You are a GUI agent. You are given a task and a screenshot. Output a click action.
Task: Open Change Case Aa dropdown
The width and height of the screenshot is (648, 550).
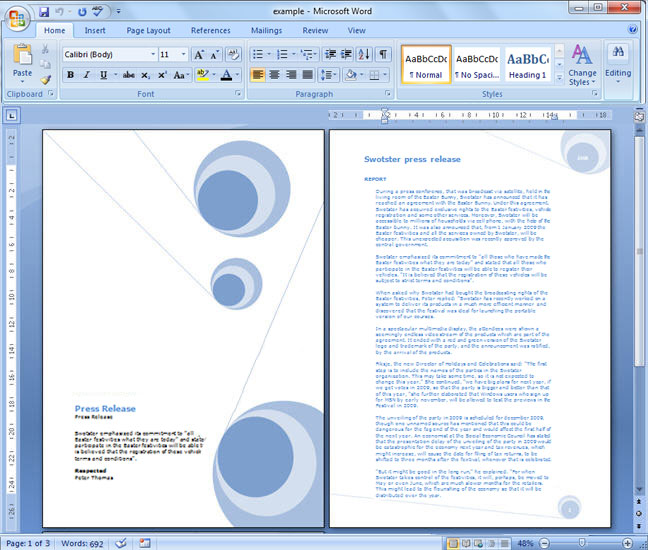pyautogui.click(x=181, y=75)
